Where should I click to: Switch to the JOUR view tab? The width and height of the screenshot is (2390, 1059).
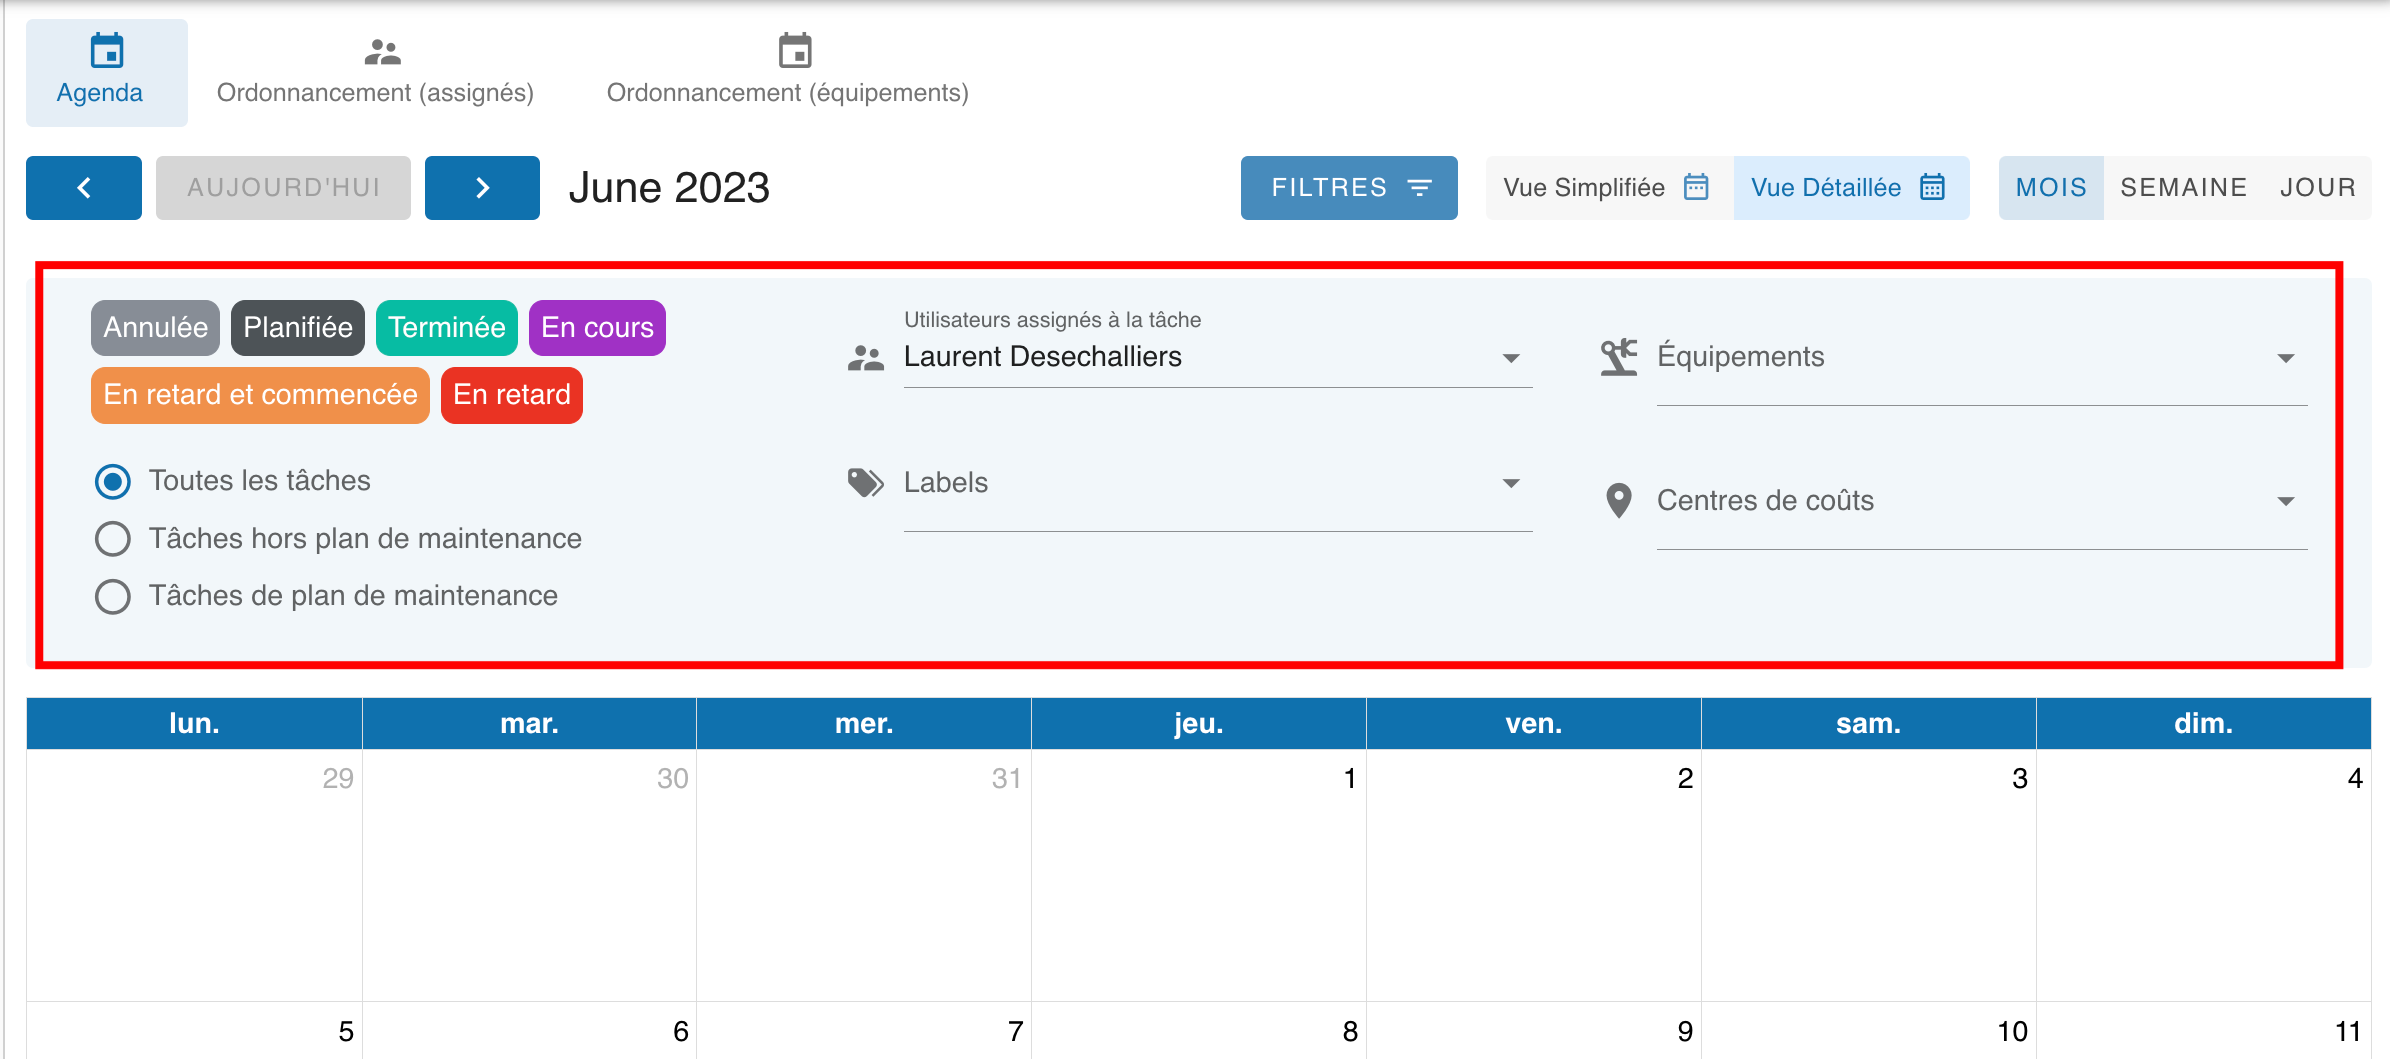click(2317, 188)
